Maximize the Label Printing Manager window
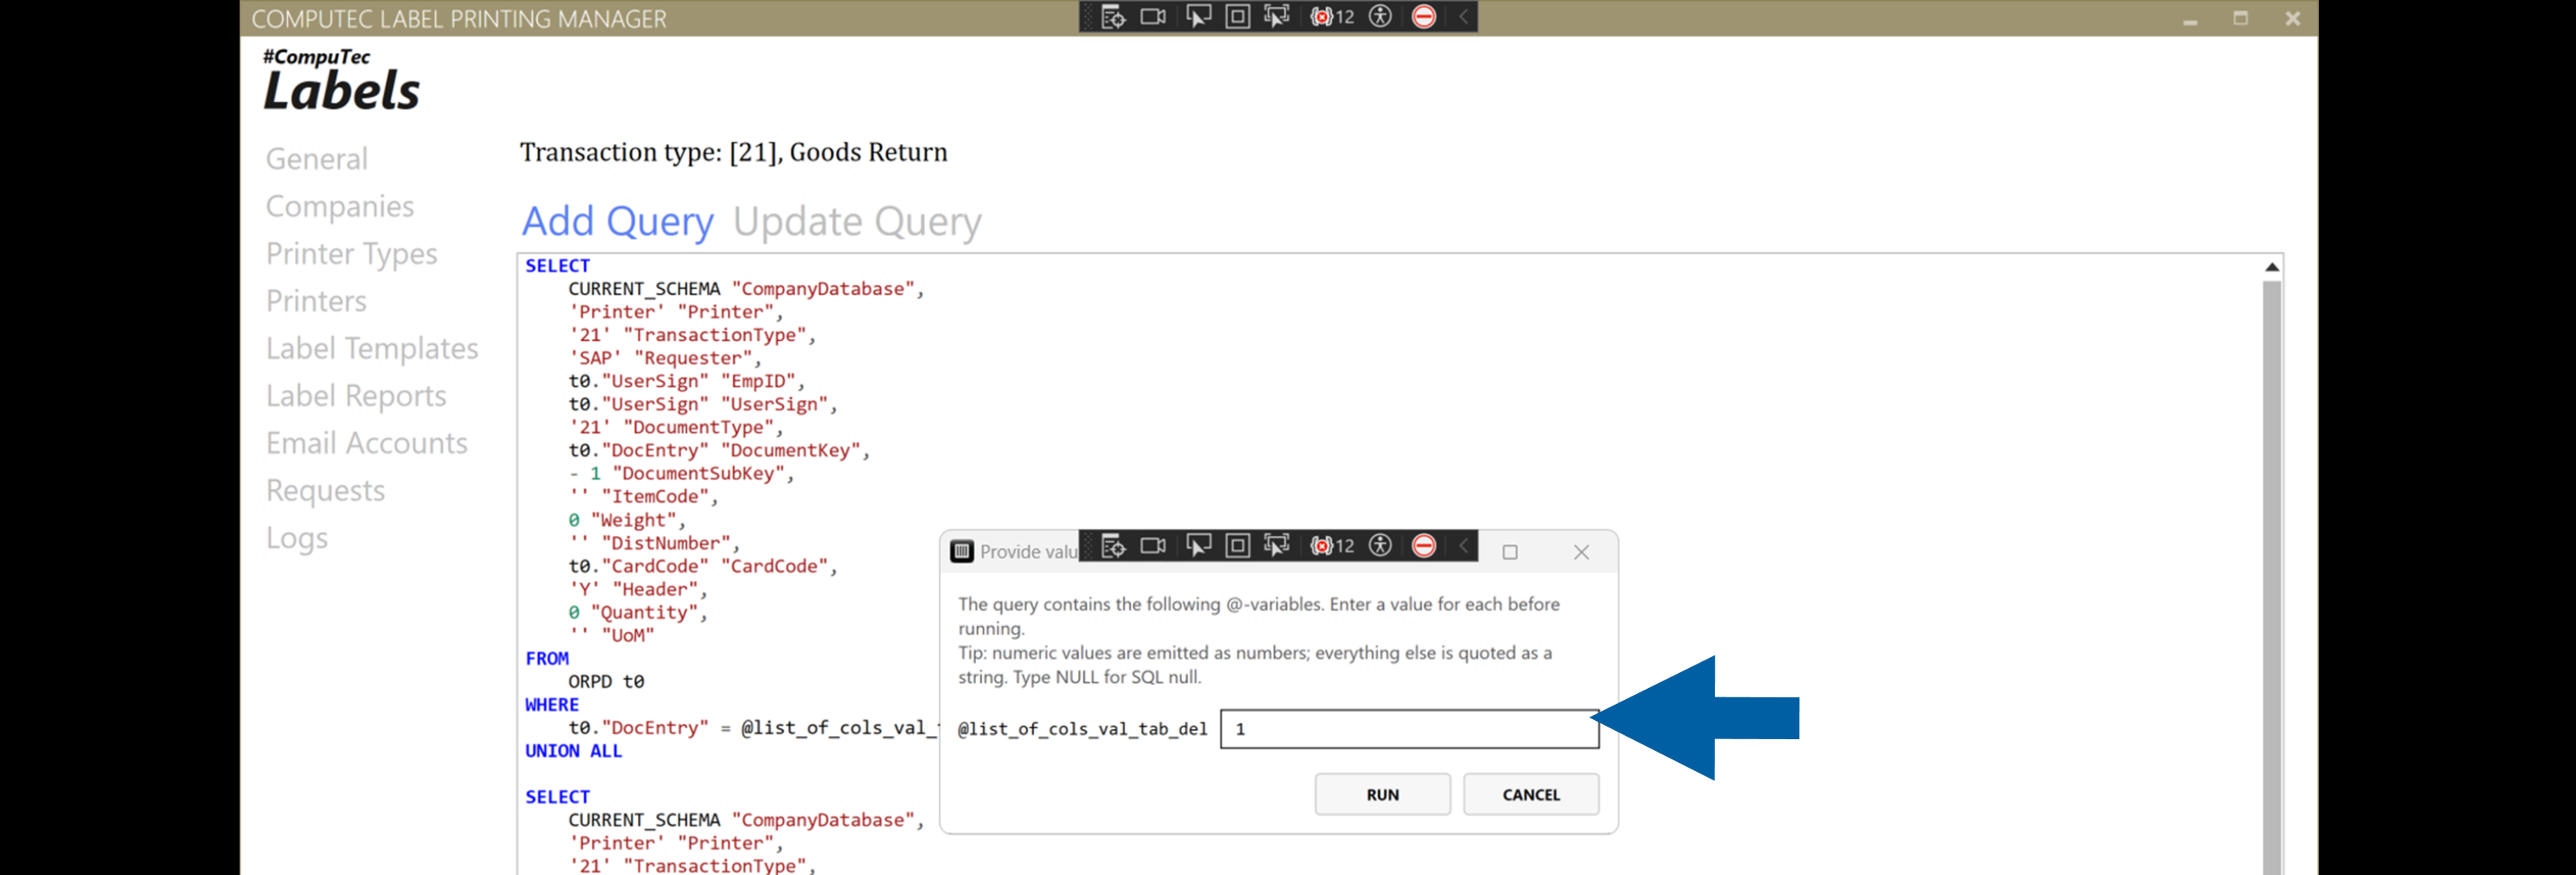 coord(2240,18)
